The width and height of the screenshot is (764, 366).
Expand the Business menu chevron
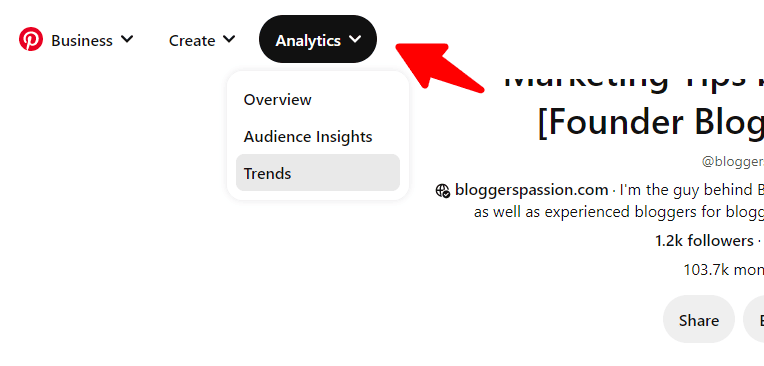[127, 39]
